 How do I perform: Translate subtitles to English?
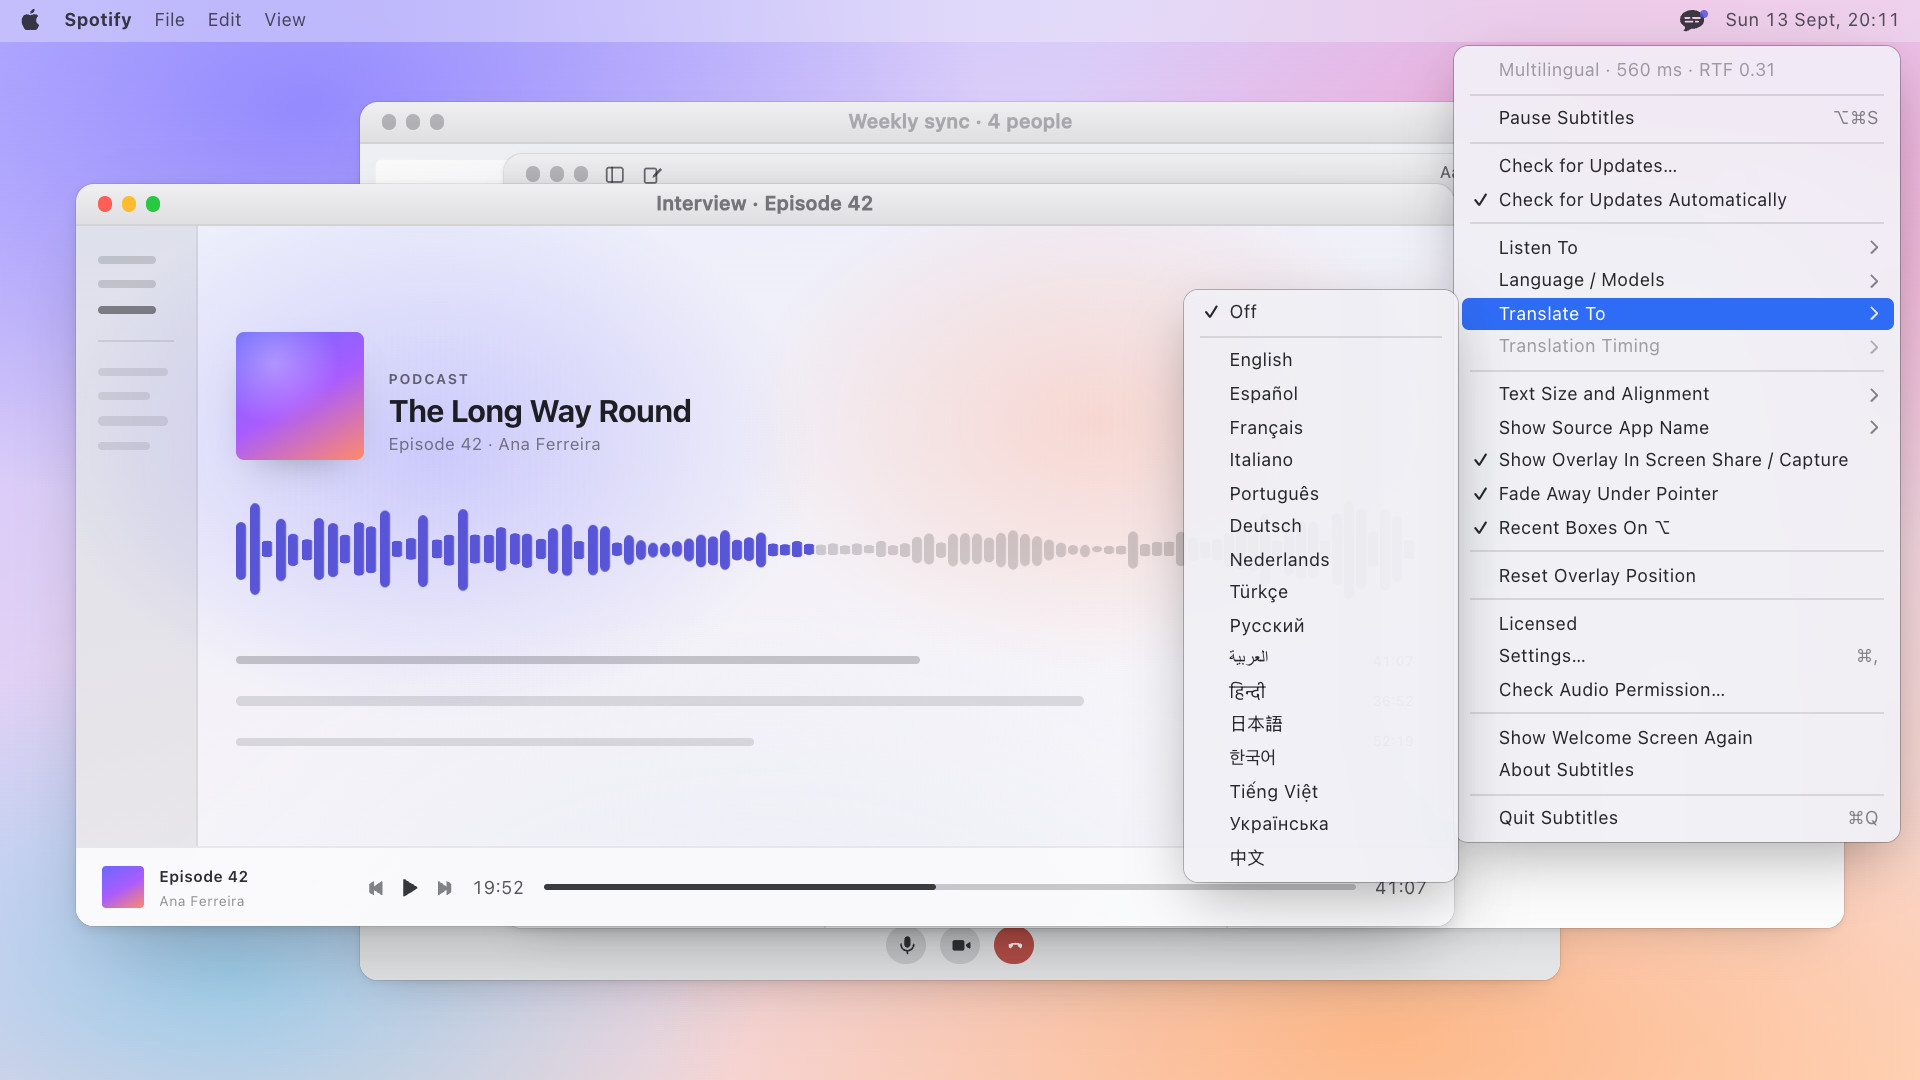pos(1320,360)
